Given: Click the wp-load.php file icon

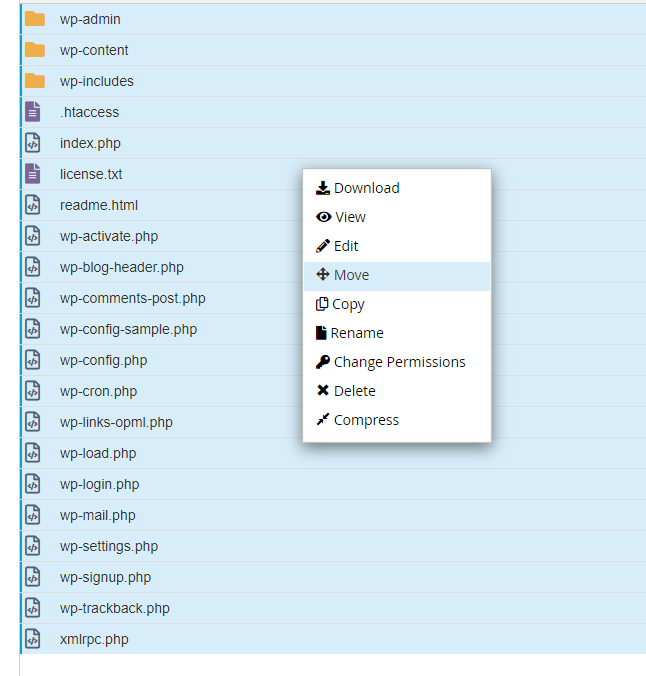Looking at the screenshot, I should (32, 453).
